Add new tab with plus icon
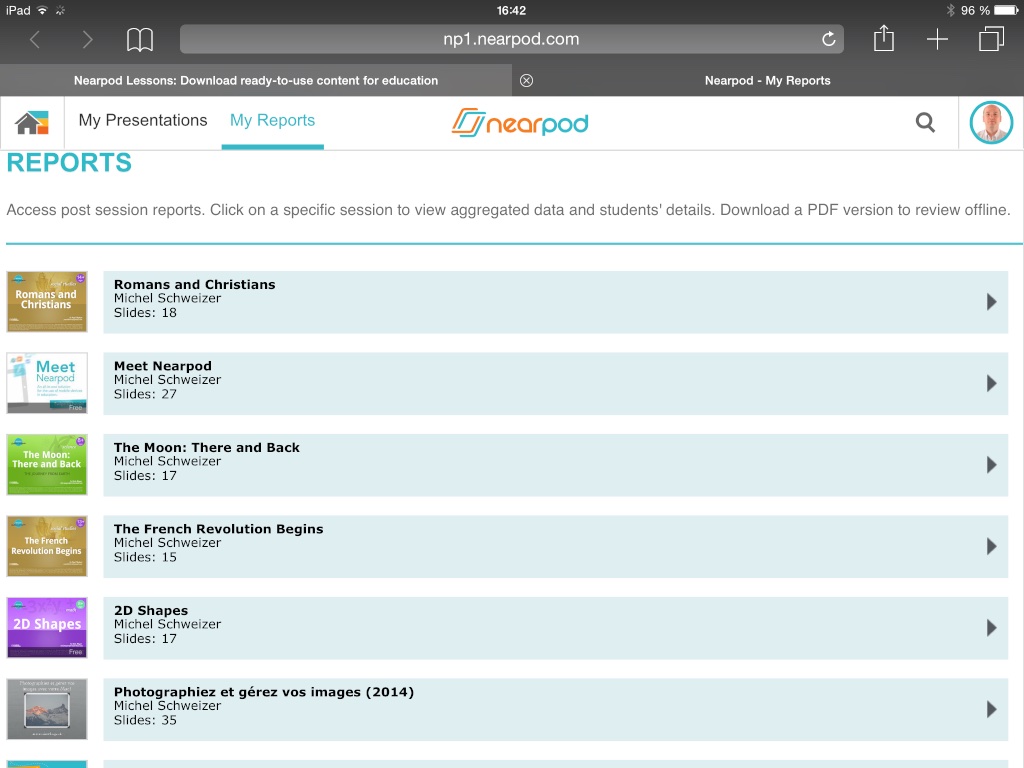This screenshot has width=1024, height=768. pos(937,40)
